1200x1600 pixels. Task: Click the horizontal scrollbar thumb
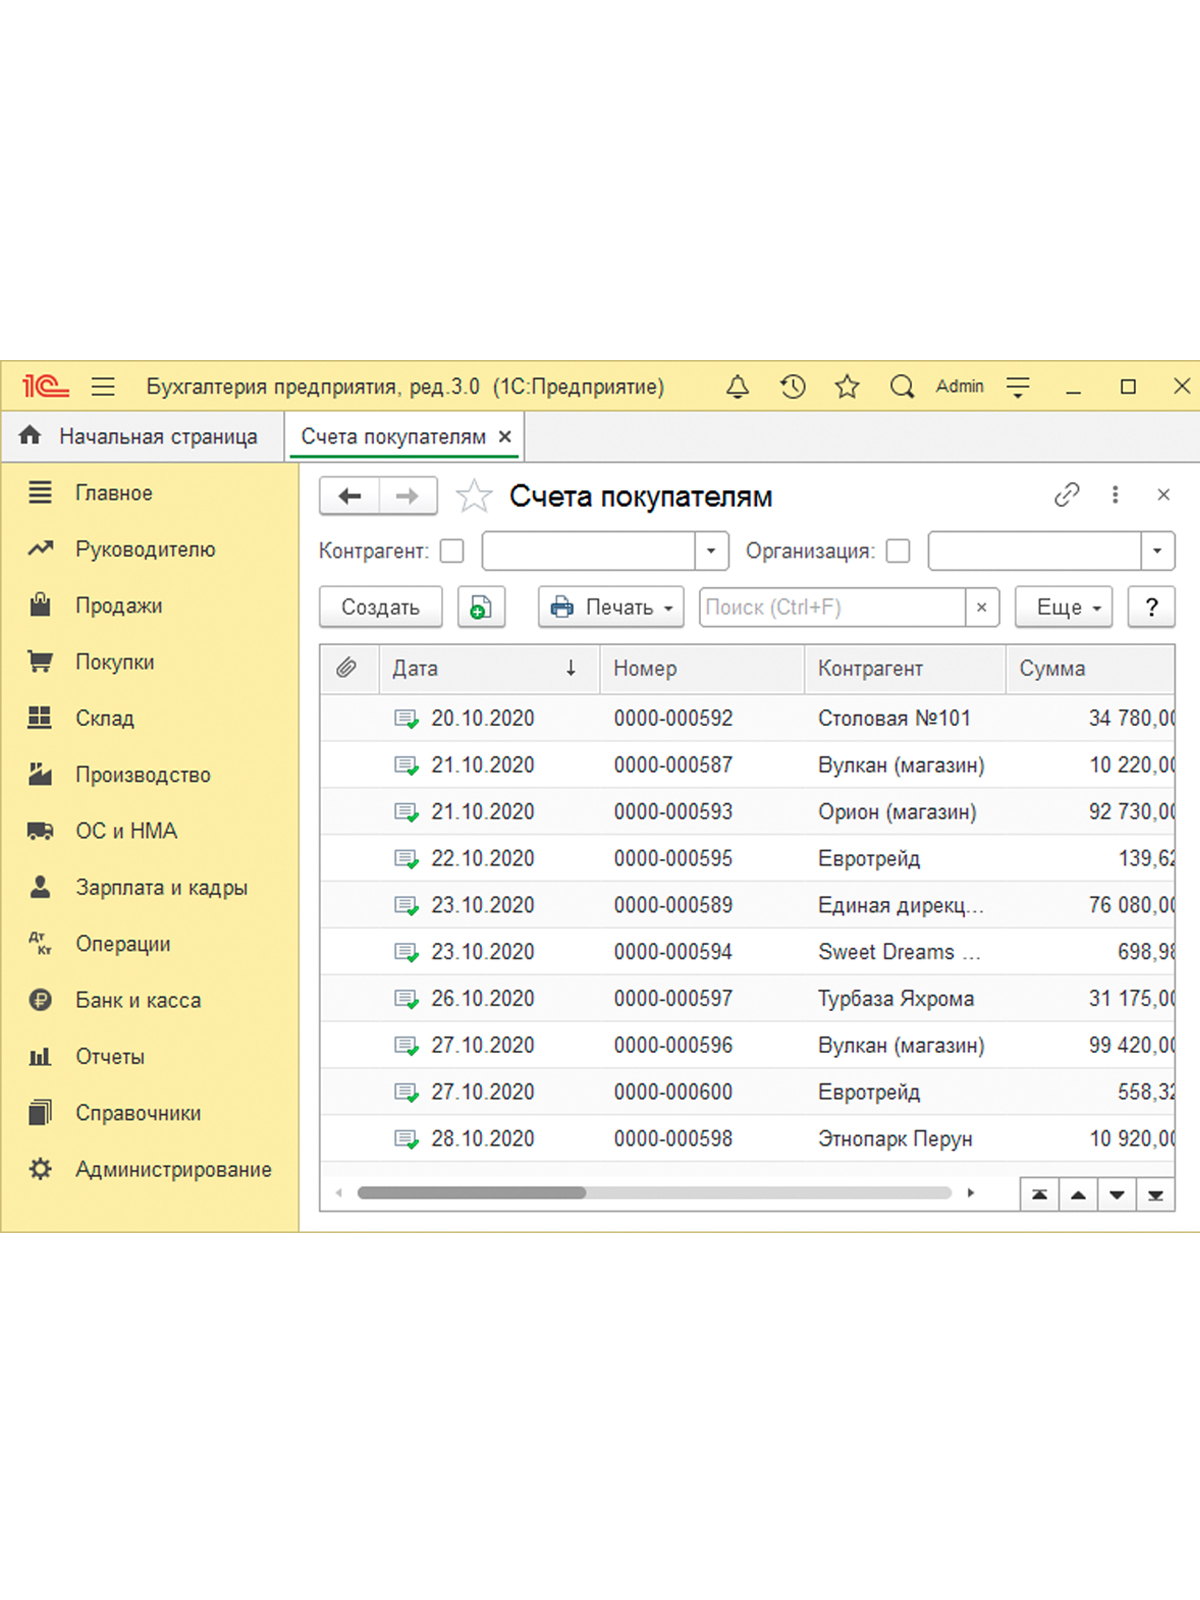point(472,1192)
